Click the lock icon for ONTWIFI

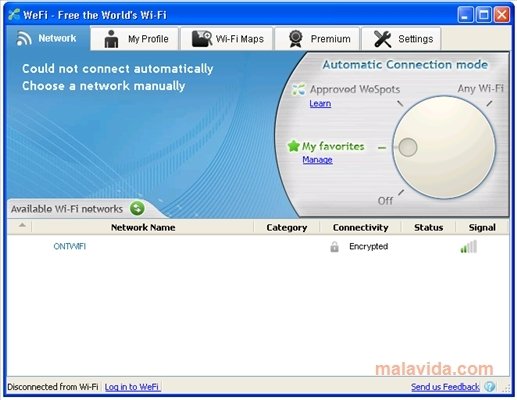(x=334, y=247)
